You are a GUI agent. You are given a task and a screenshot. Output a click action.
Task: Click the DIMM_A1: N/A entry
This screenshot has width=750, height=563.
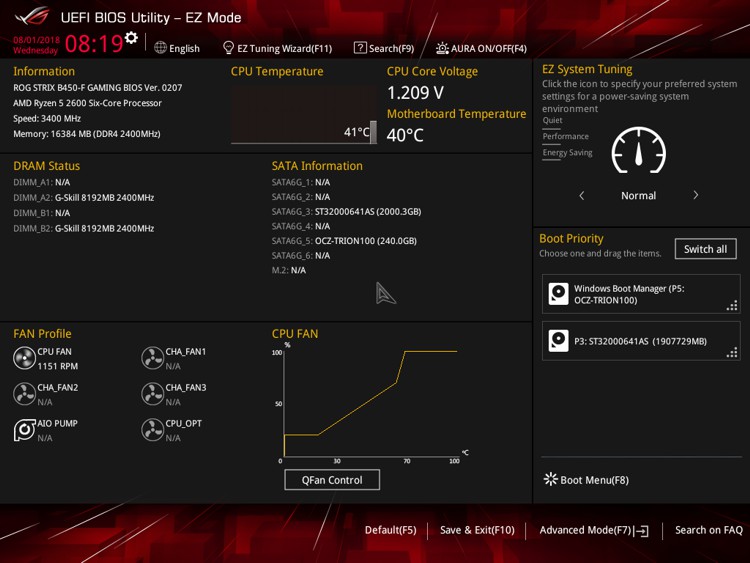coord(42,182)
